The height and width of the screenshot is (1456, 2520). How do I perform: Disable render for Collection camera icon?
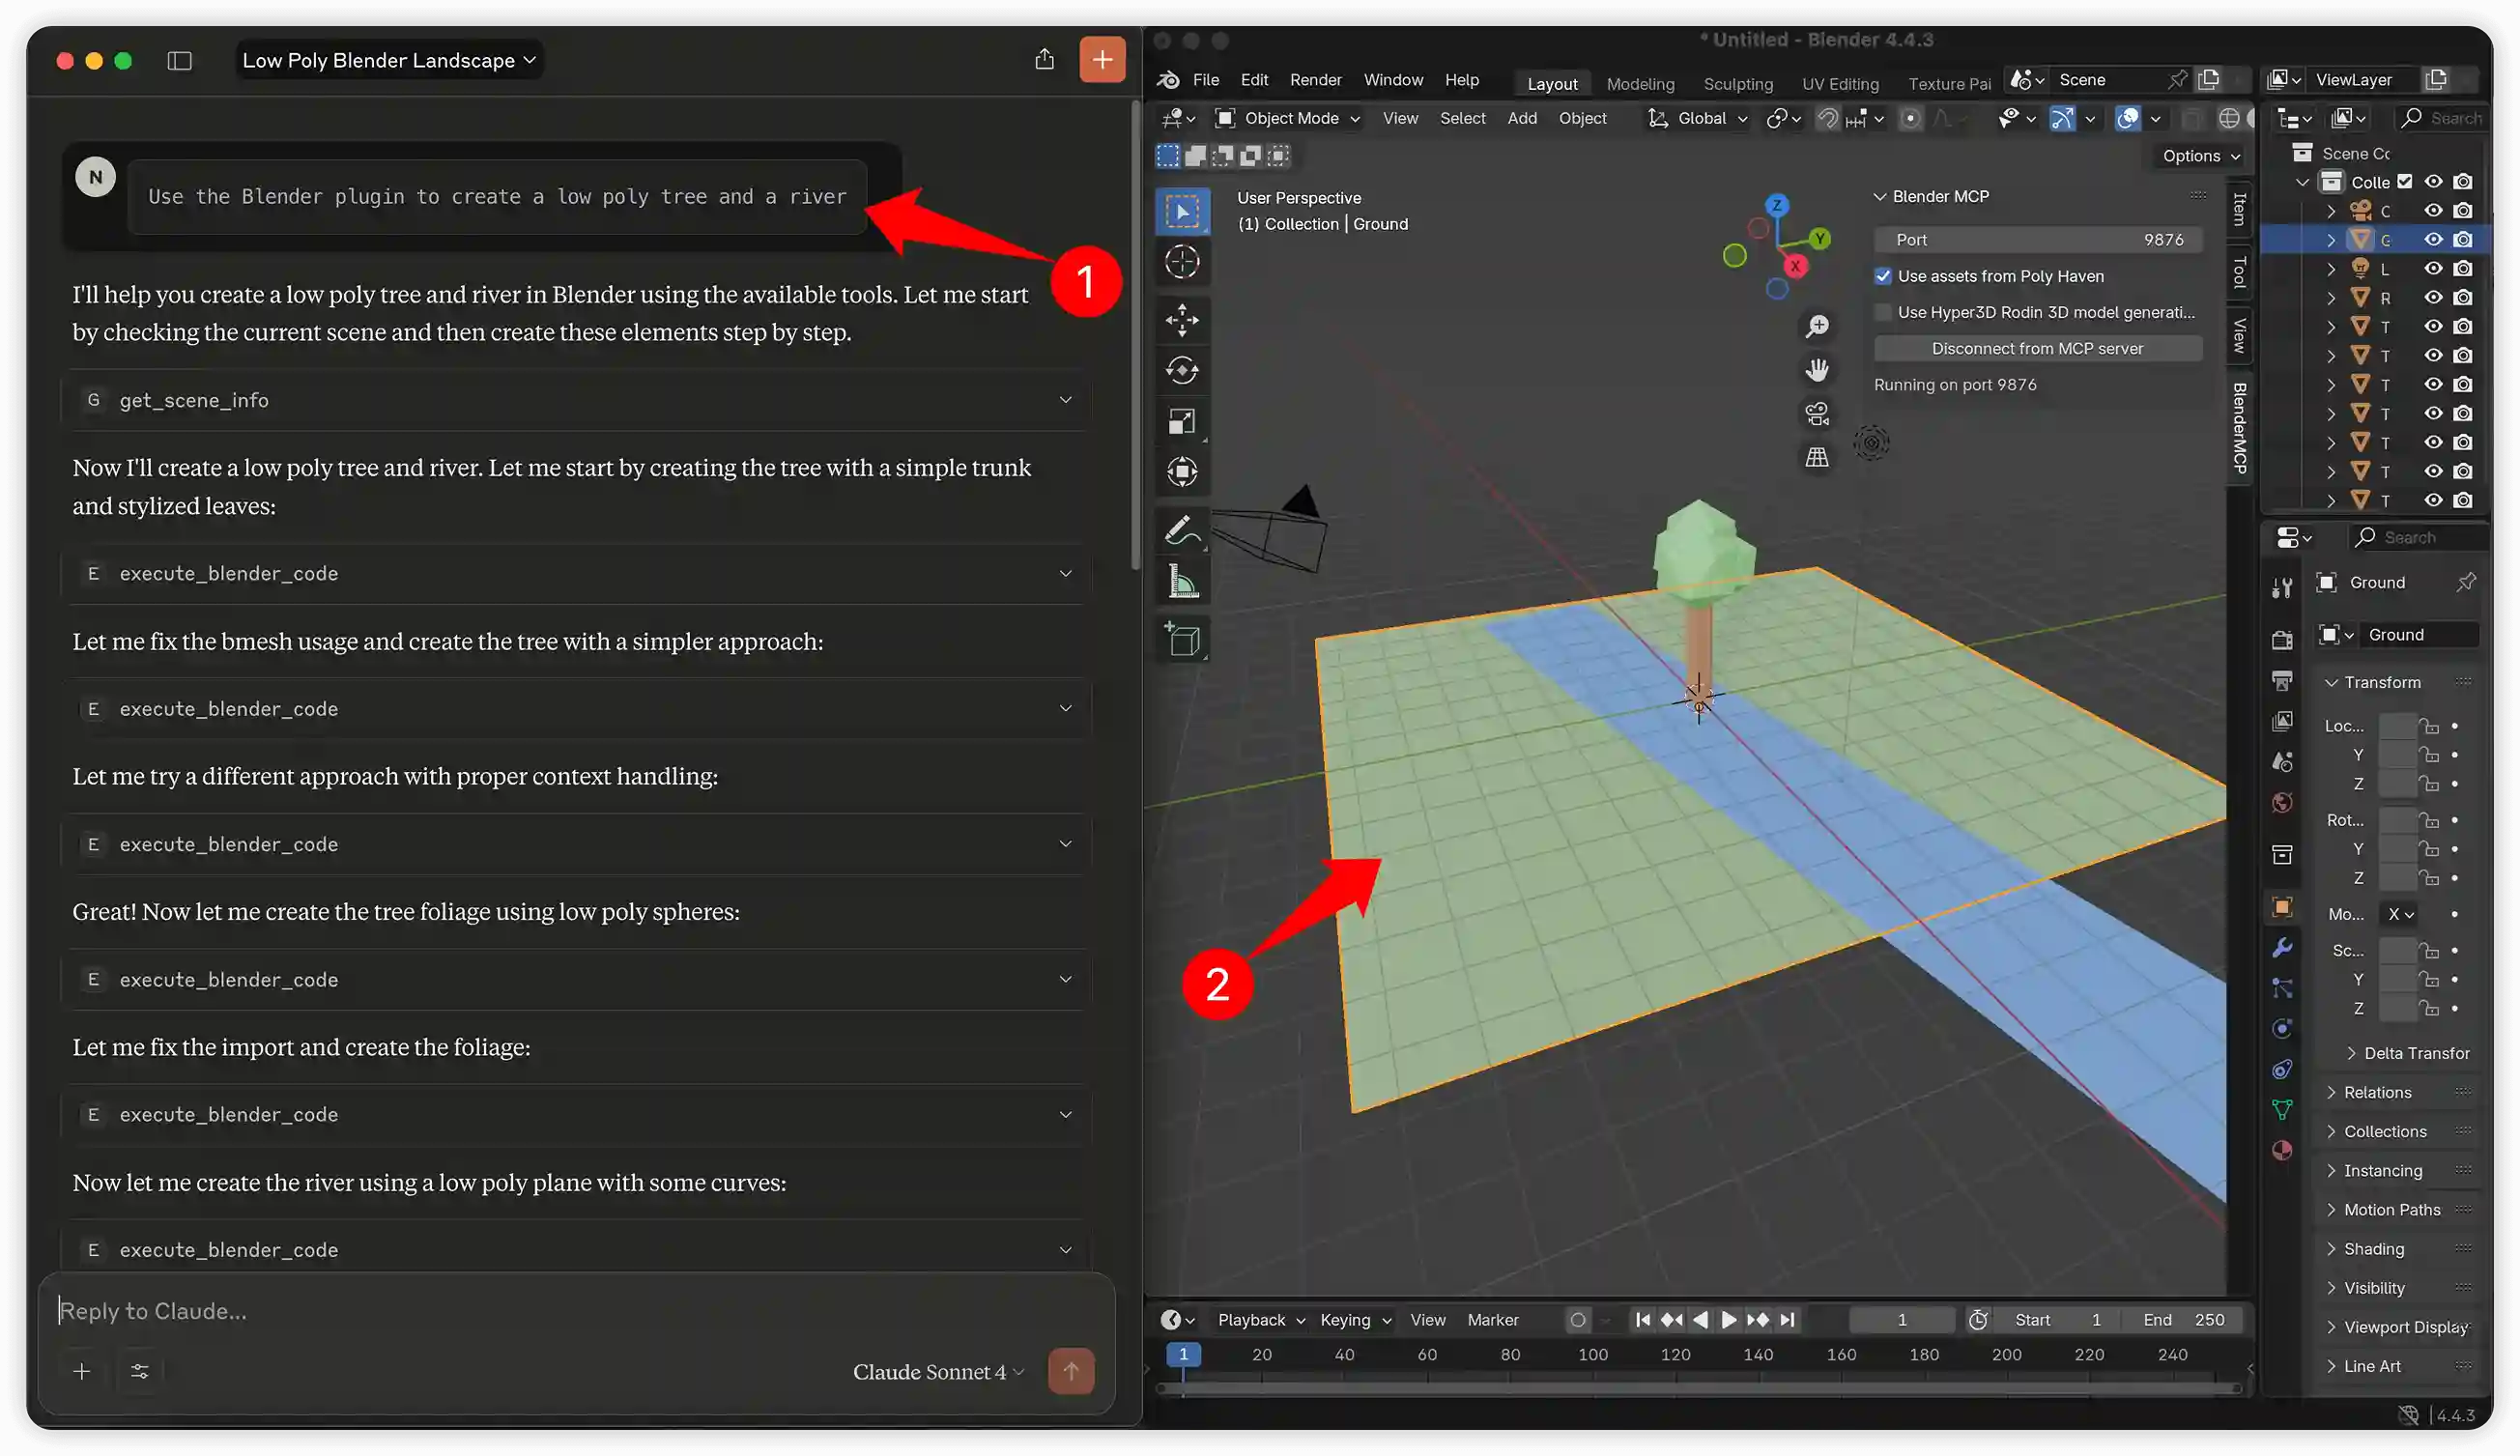[2463, 182]
